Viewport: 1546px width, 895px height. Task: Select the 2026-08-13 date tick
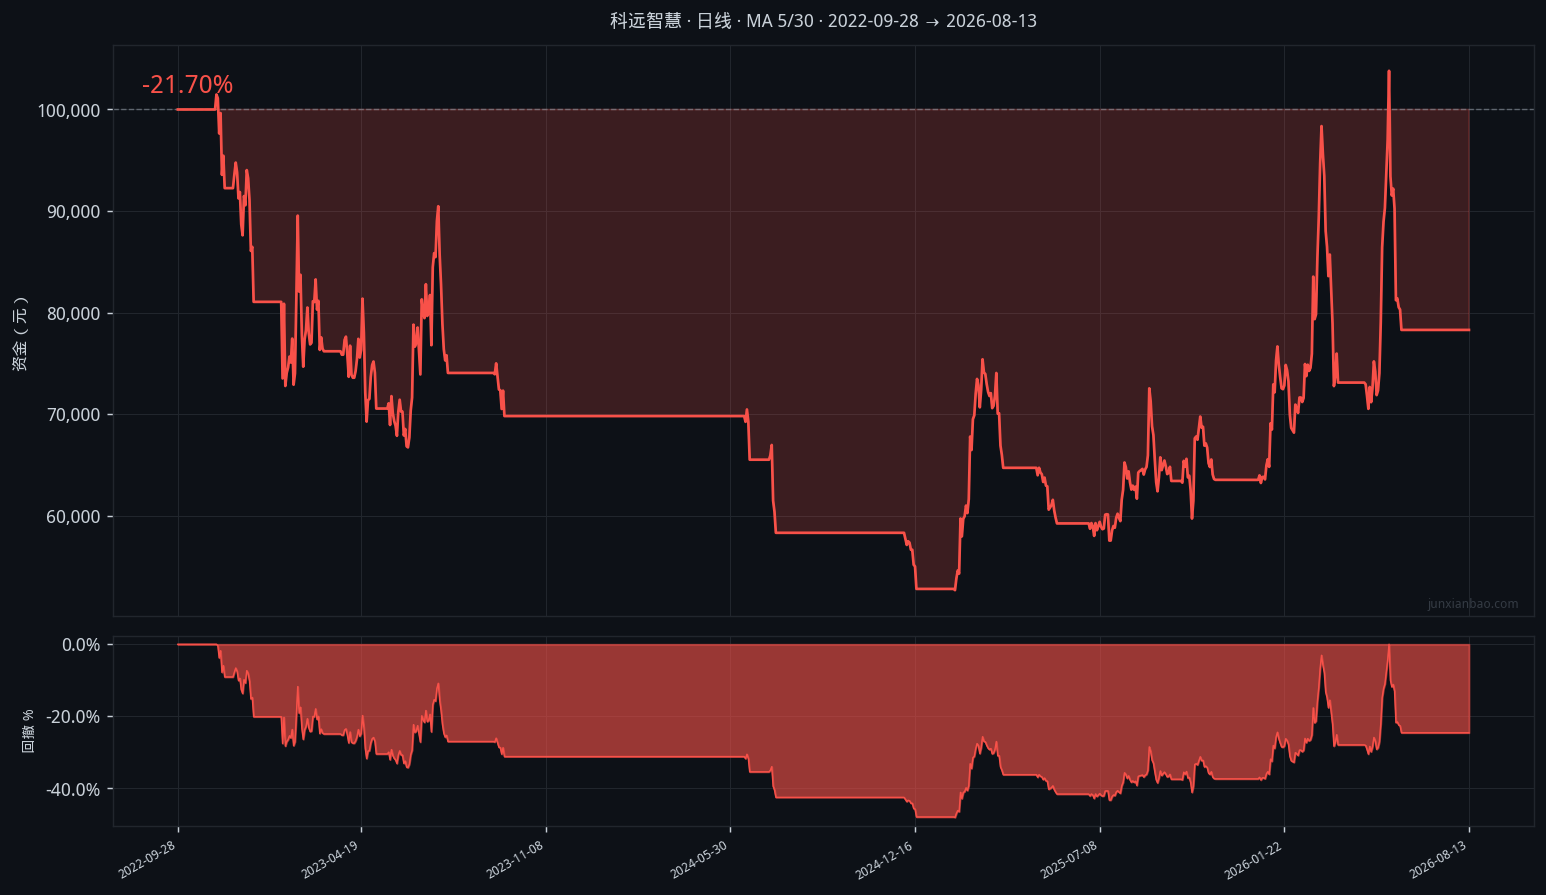1438,860
